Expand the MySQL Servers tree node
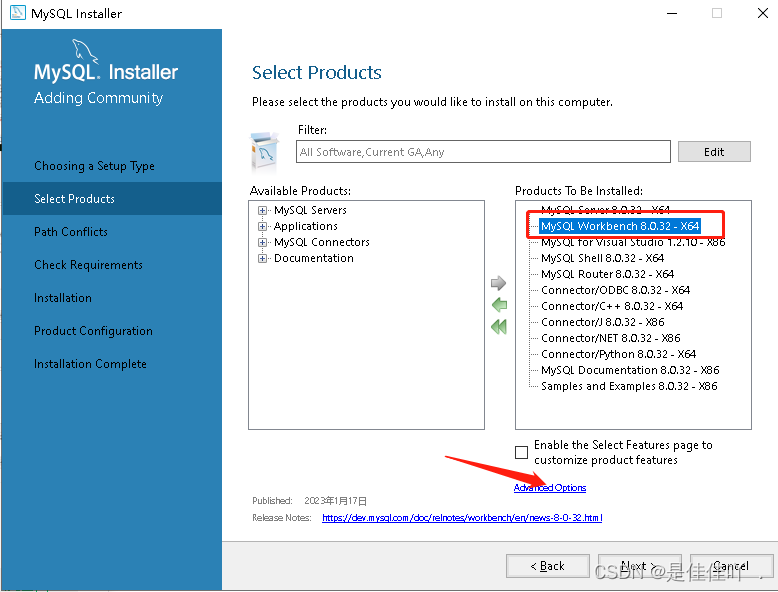This screenshot has width=778, height=592. tap(262, 210)
